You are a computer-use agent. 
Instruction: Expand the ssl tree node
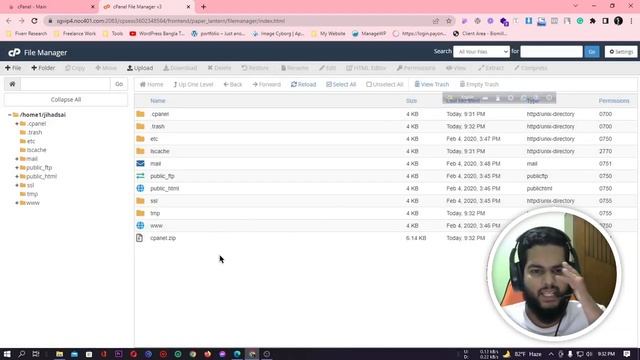17,185
